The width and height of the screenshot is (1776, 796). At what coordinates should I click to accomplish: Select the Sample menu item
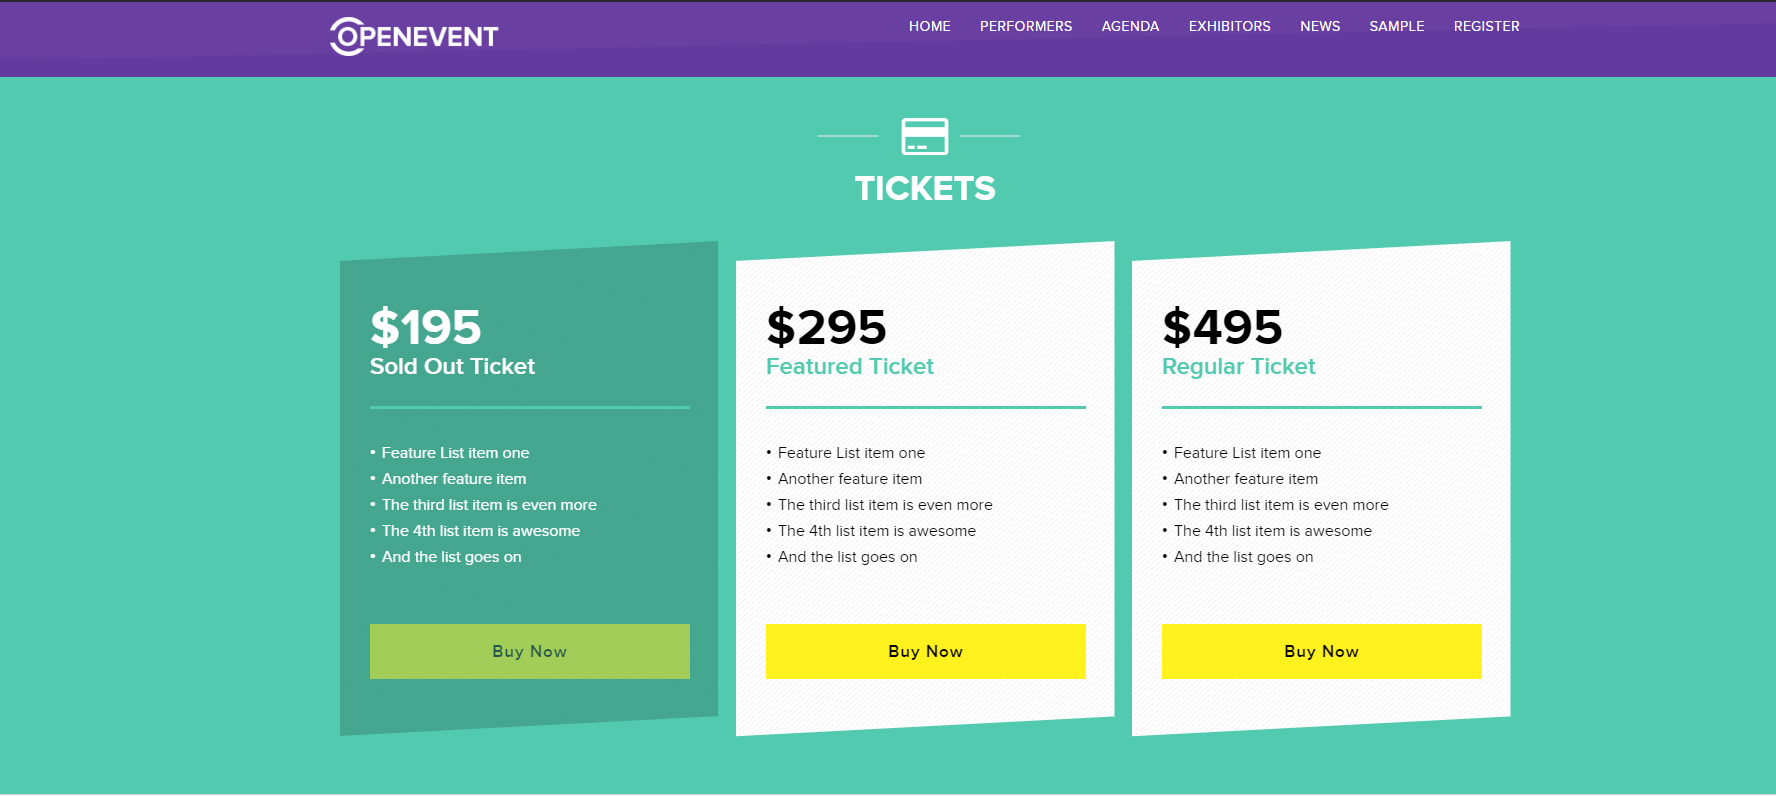coord(1396,26)
